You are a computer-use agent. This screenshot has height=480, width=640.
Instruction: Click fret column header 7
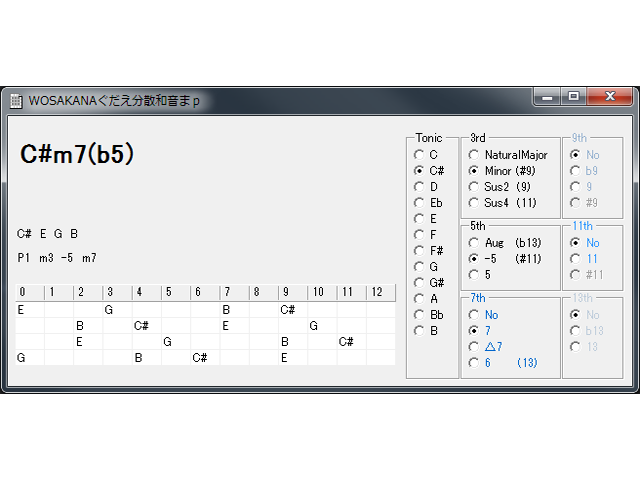tap(235, 292)
